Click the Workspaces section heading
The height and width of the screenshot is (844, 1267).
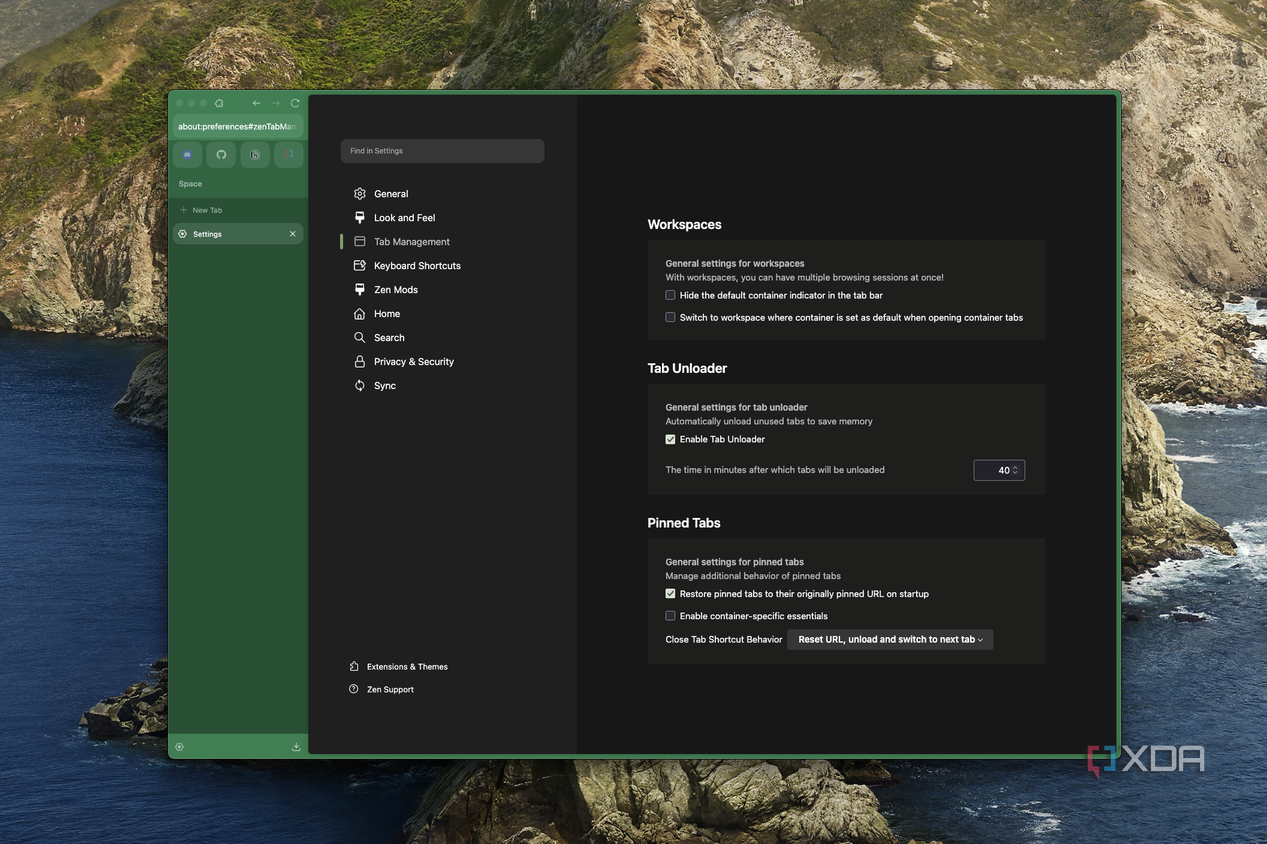[x=684, y=225]
